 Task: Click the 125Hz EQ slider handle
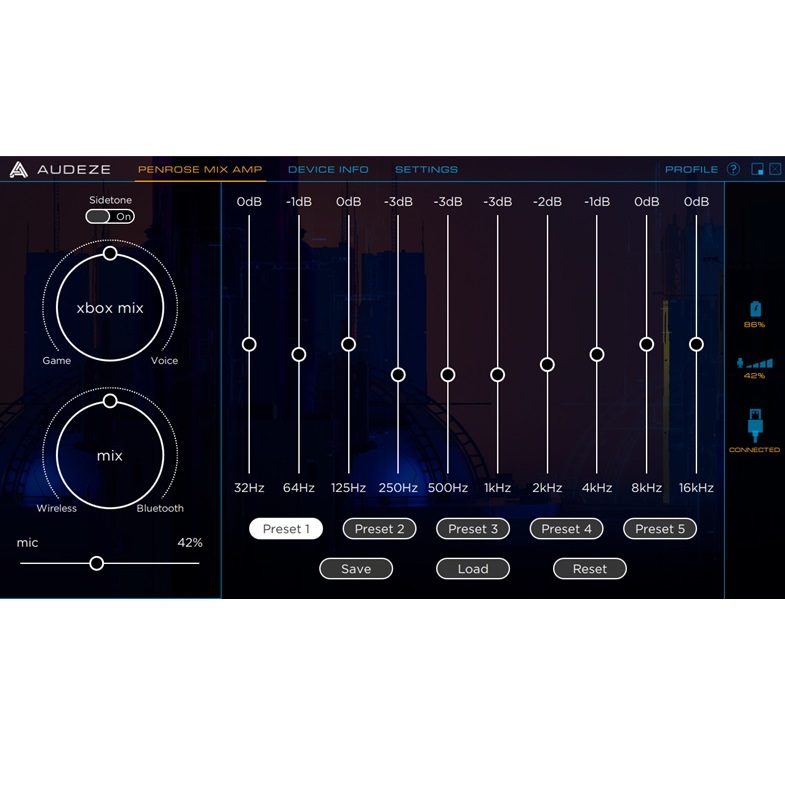click(x=348, y=344)
